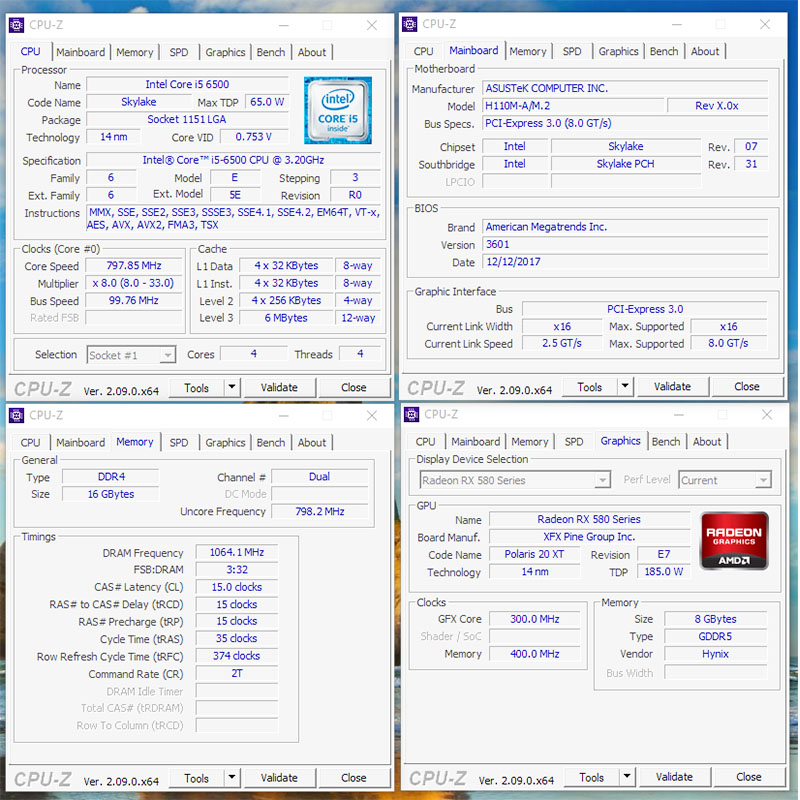
Task: Expand the Perf Level Current dropdown
Action: pyautogui.click(x=763, y=480)
